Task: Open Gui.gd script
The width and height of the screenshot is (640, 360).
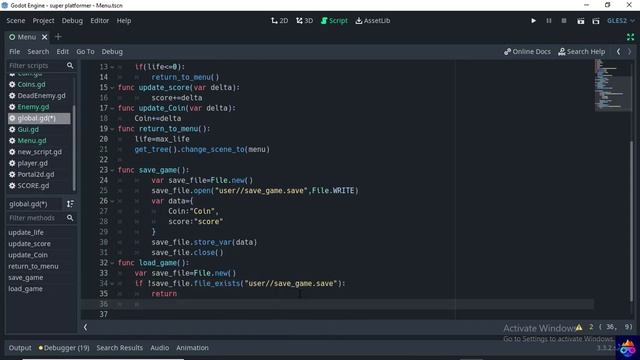Action: (28, 129)
